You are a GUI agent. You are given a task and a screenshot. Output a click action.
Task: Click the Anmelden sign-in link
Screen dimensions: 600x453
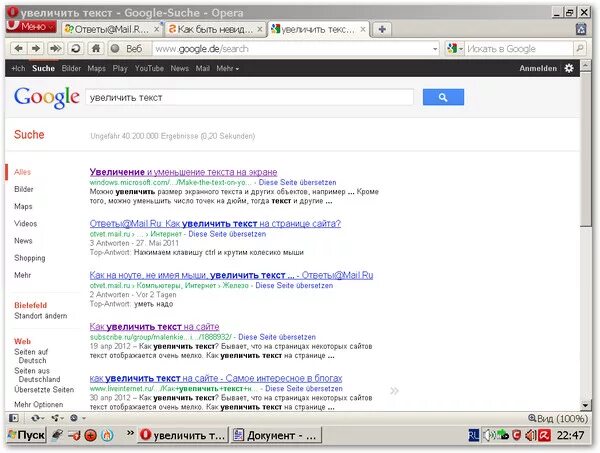(x=538, y=68)
